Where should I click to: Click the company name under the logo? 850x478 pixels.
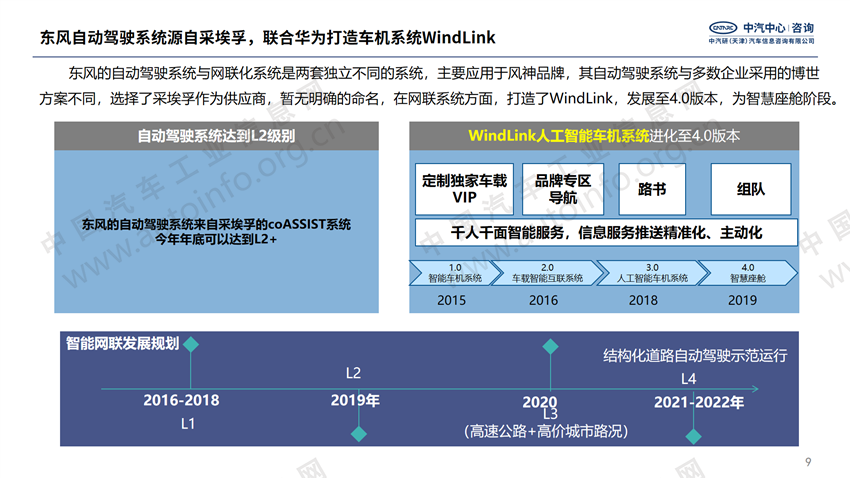click(761, 41)
